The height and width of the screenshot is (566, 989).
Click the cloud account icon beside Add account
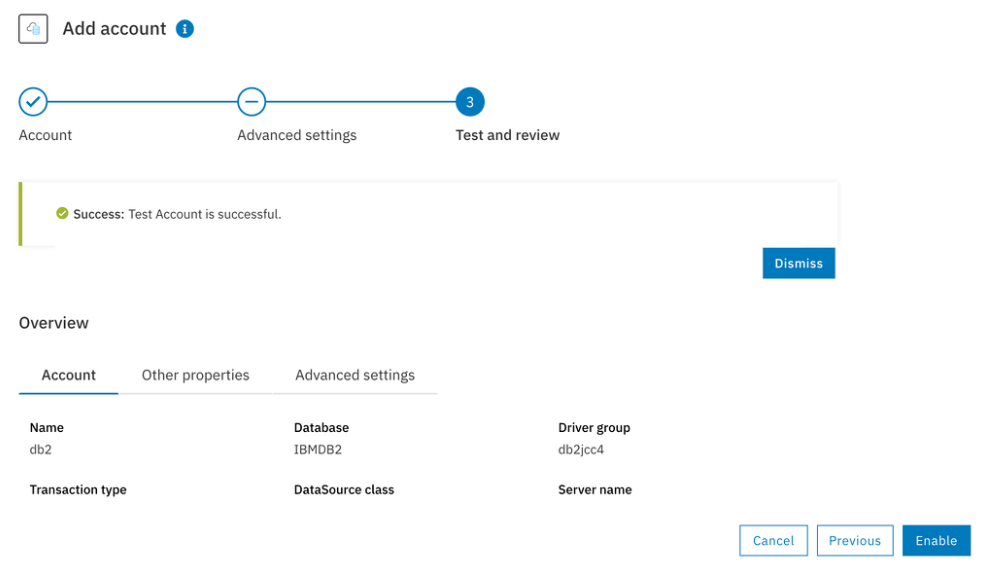click(x=33, y=28)
